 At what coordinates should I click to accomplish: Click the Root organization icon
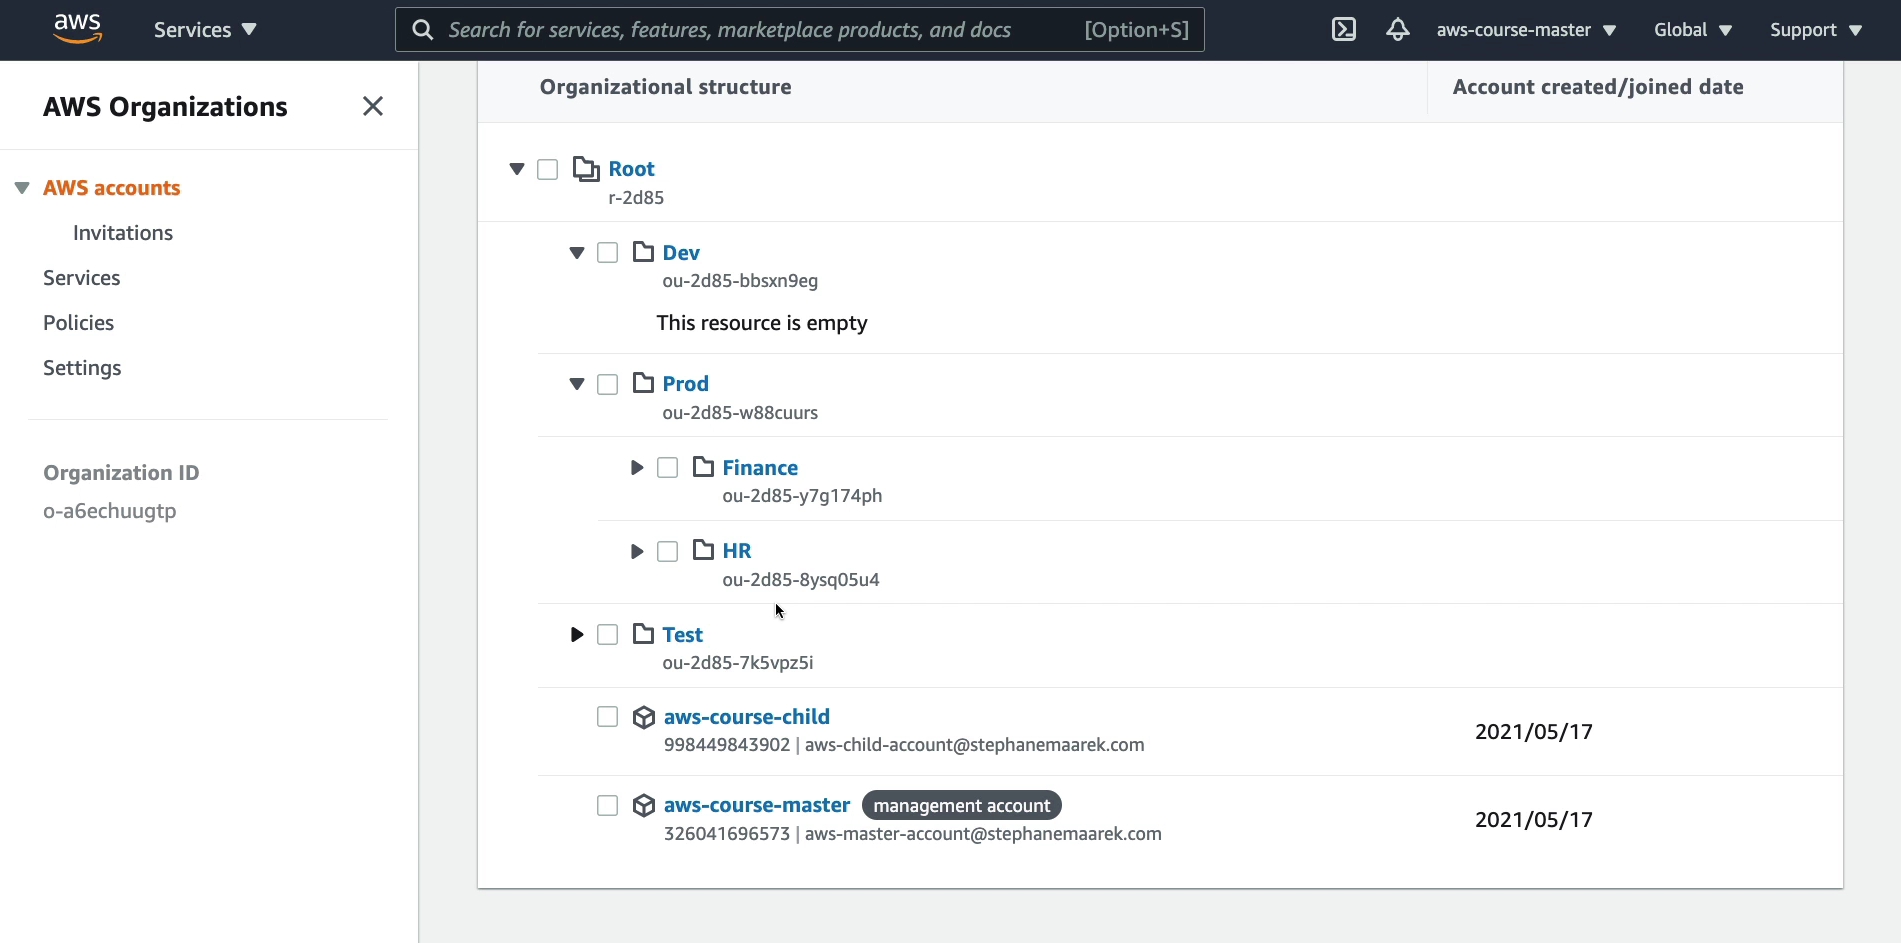click(586, 169)
